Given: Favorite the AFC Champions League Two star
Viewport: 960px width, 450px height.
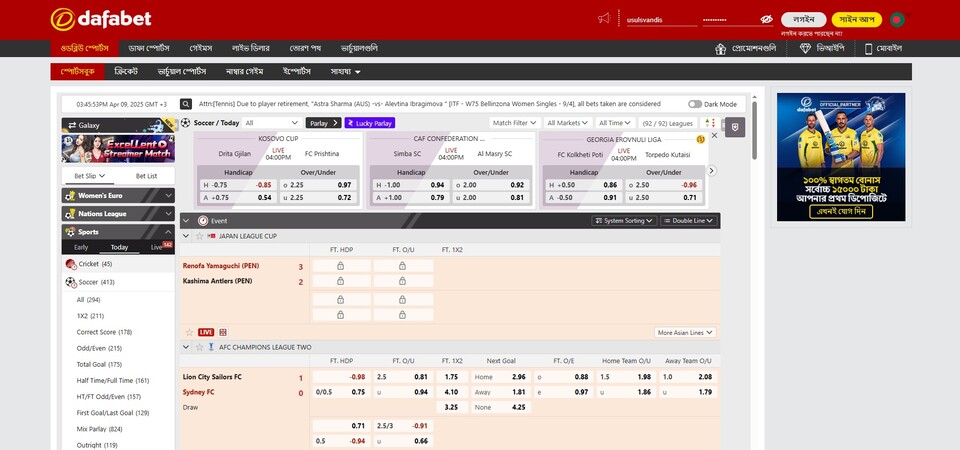Looking at the screenshot, I should coord(198,347).
